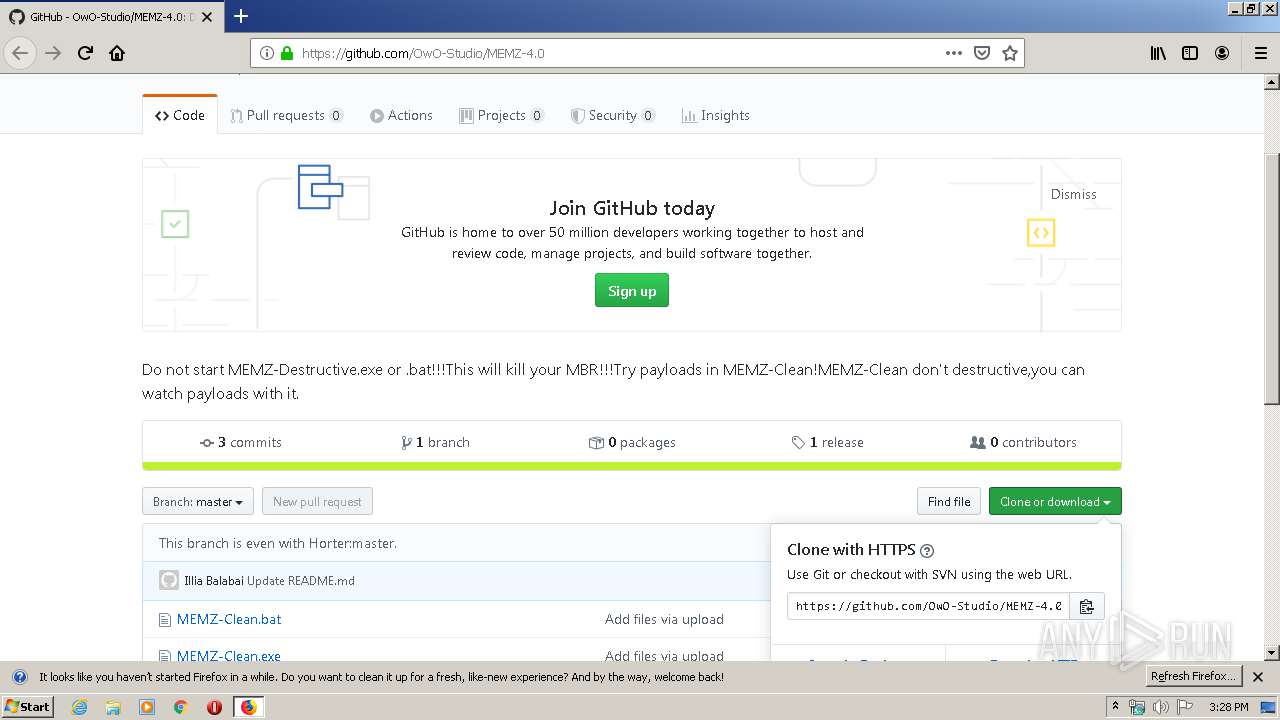Image resolution: width=1280 pixels, height=720 pixels.
Task: Open the Projects tab
Action: click(x=501, y=115)
